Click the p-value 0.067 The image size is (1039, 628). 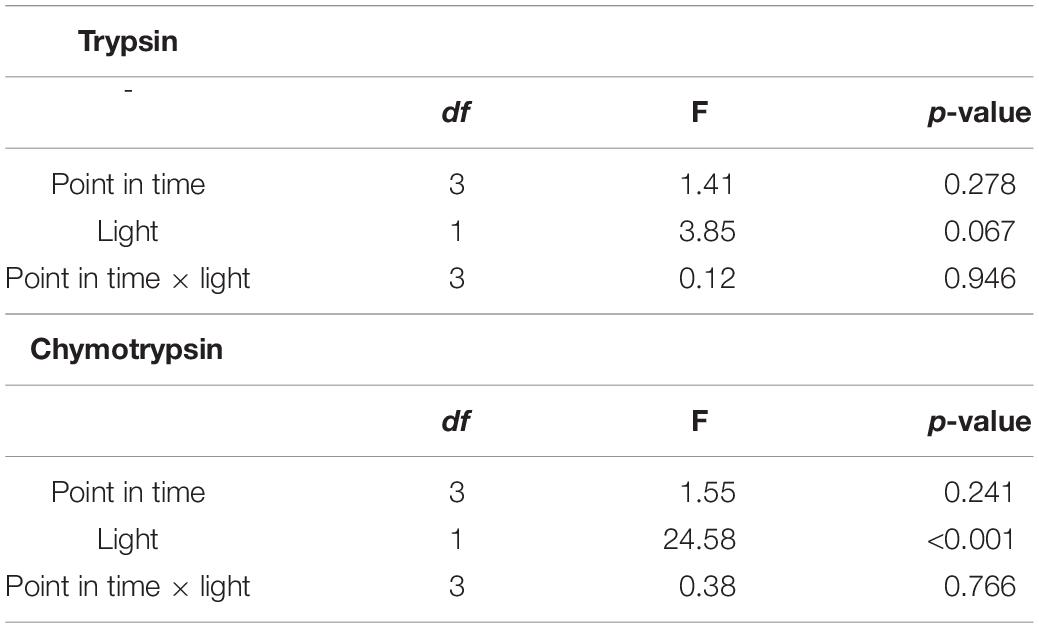979,231
